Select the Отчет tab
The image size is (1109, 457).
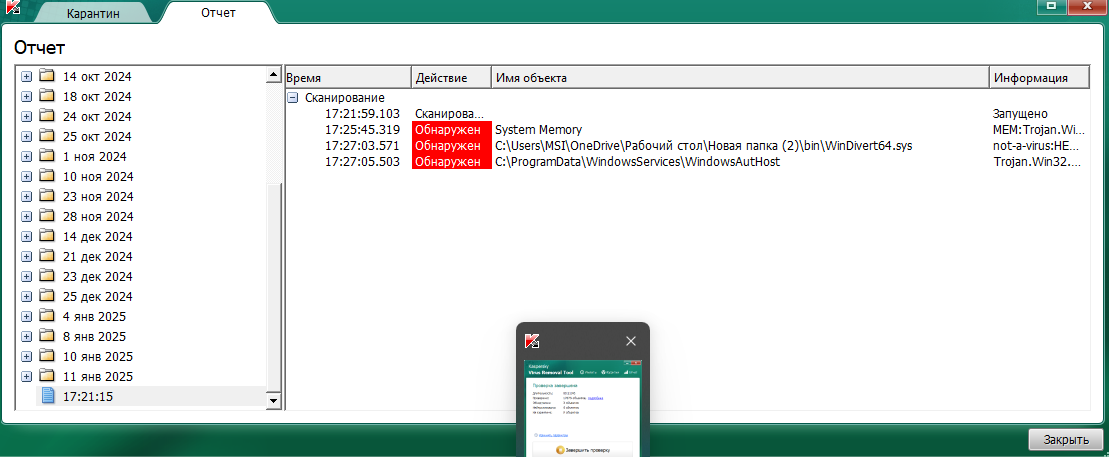point(219,13)
